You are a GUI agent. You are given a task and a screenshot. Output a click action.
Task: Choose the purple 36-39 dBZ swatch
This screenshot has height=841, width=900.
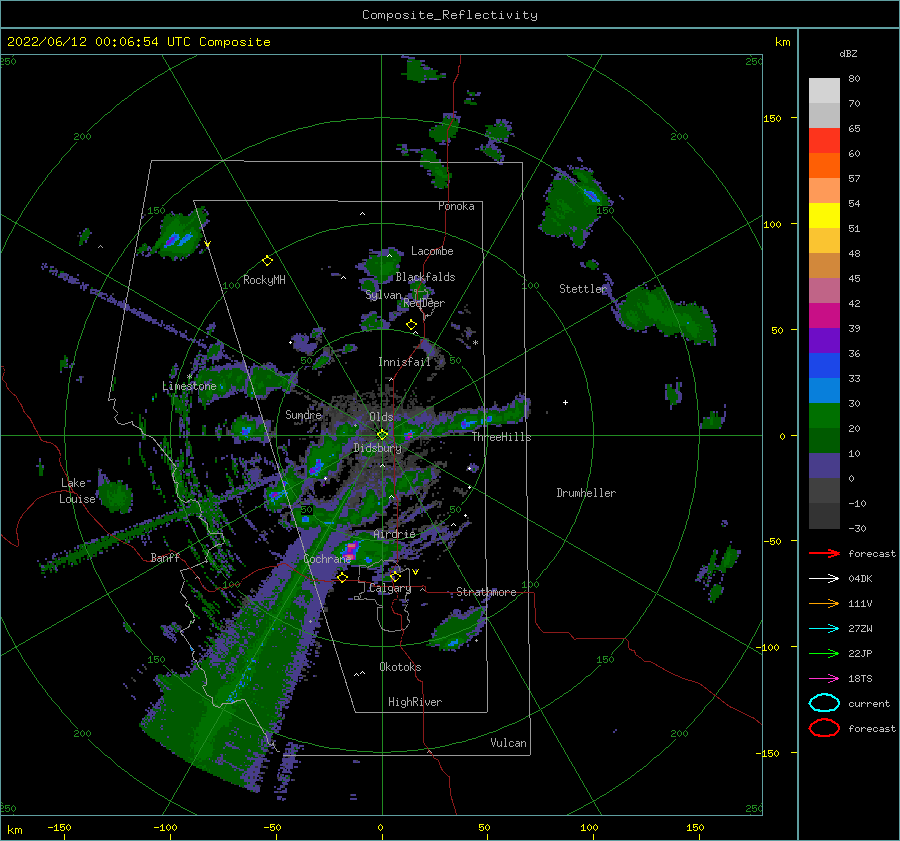click(824, 340)
